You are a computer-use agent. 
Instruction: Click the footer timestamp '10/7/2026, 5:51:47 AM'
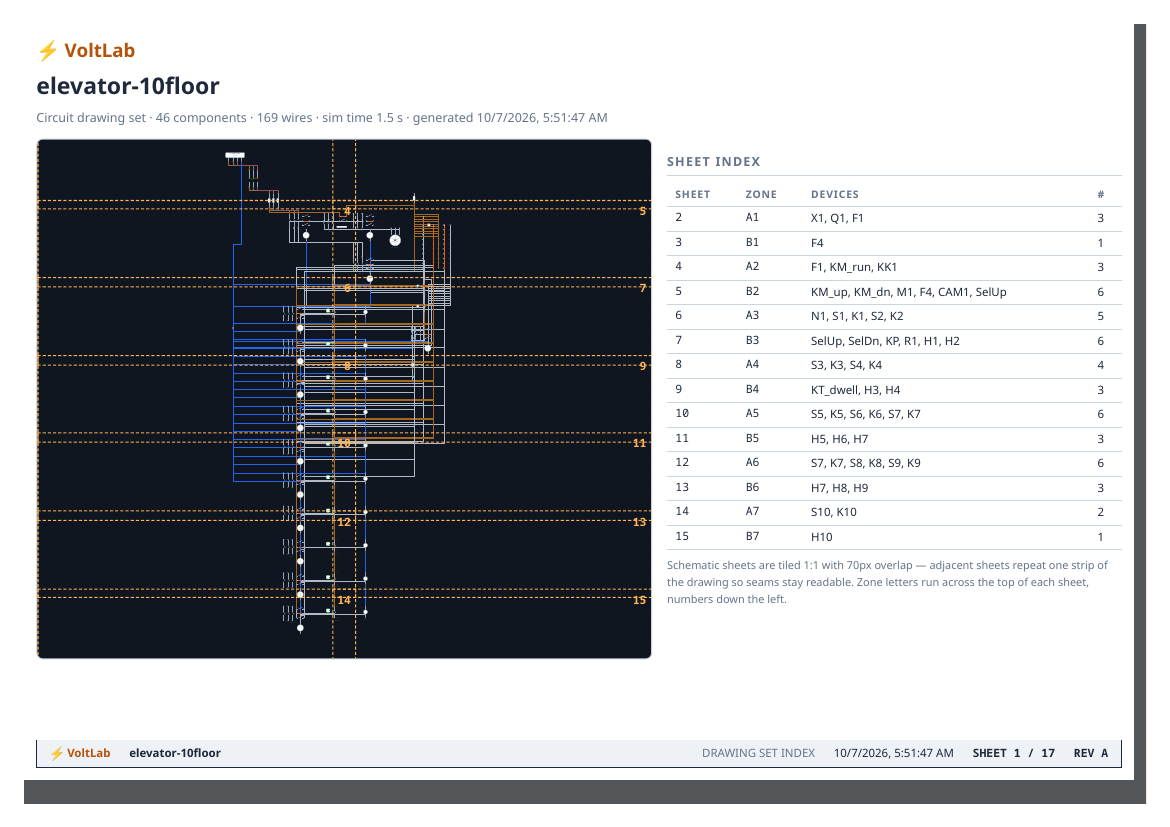click(893, 753)
